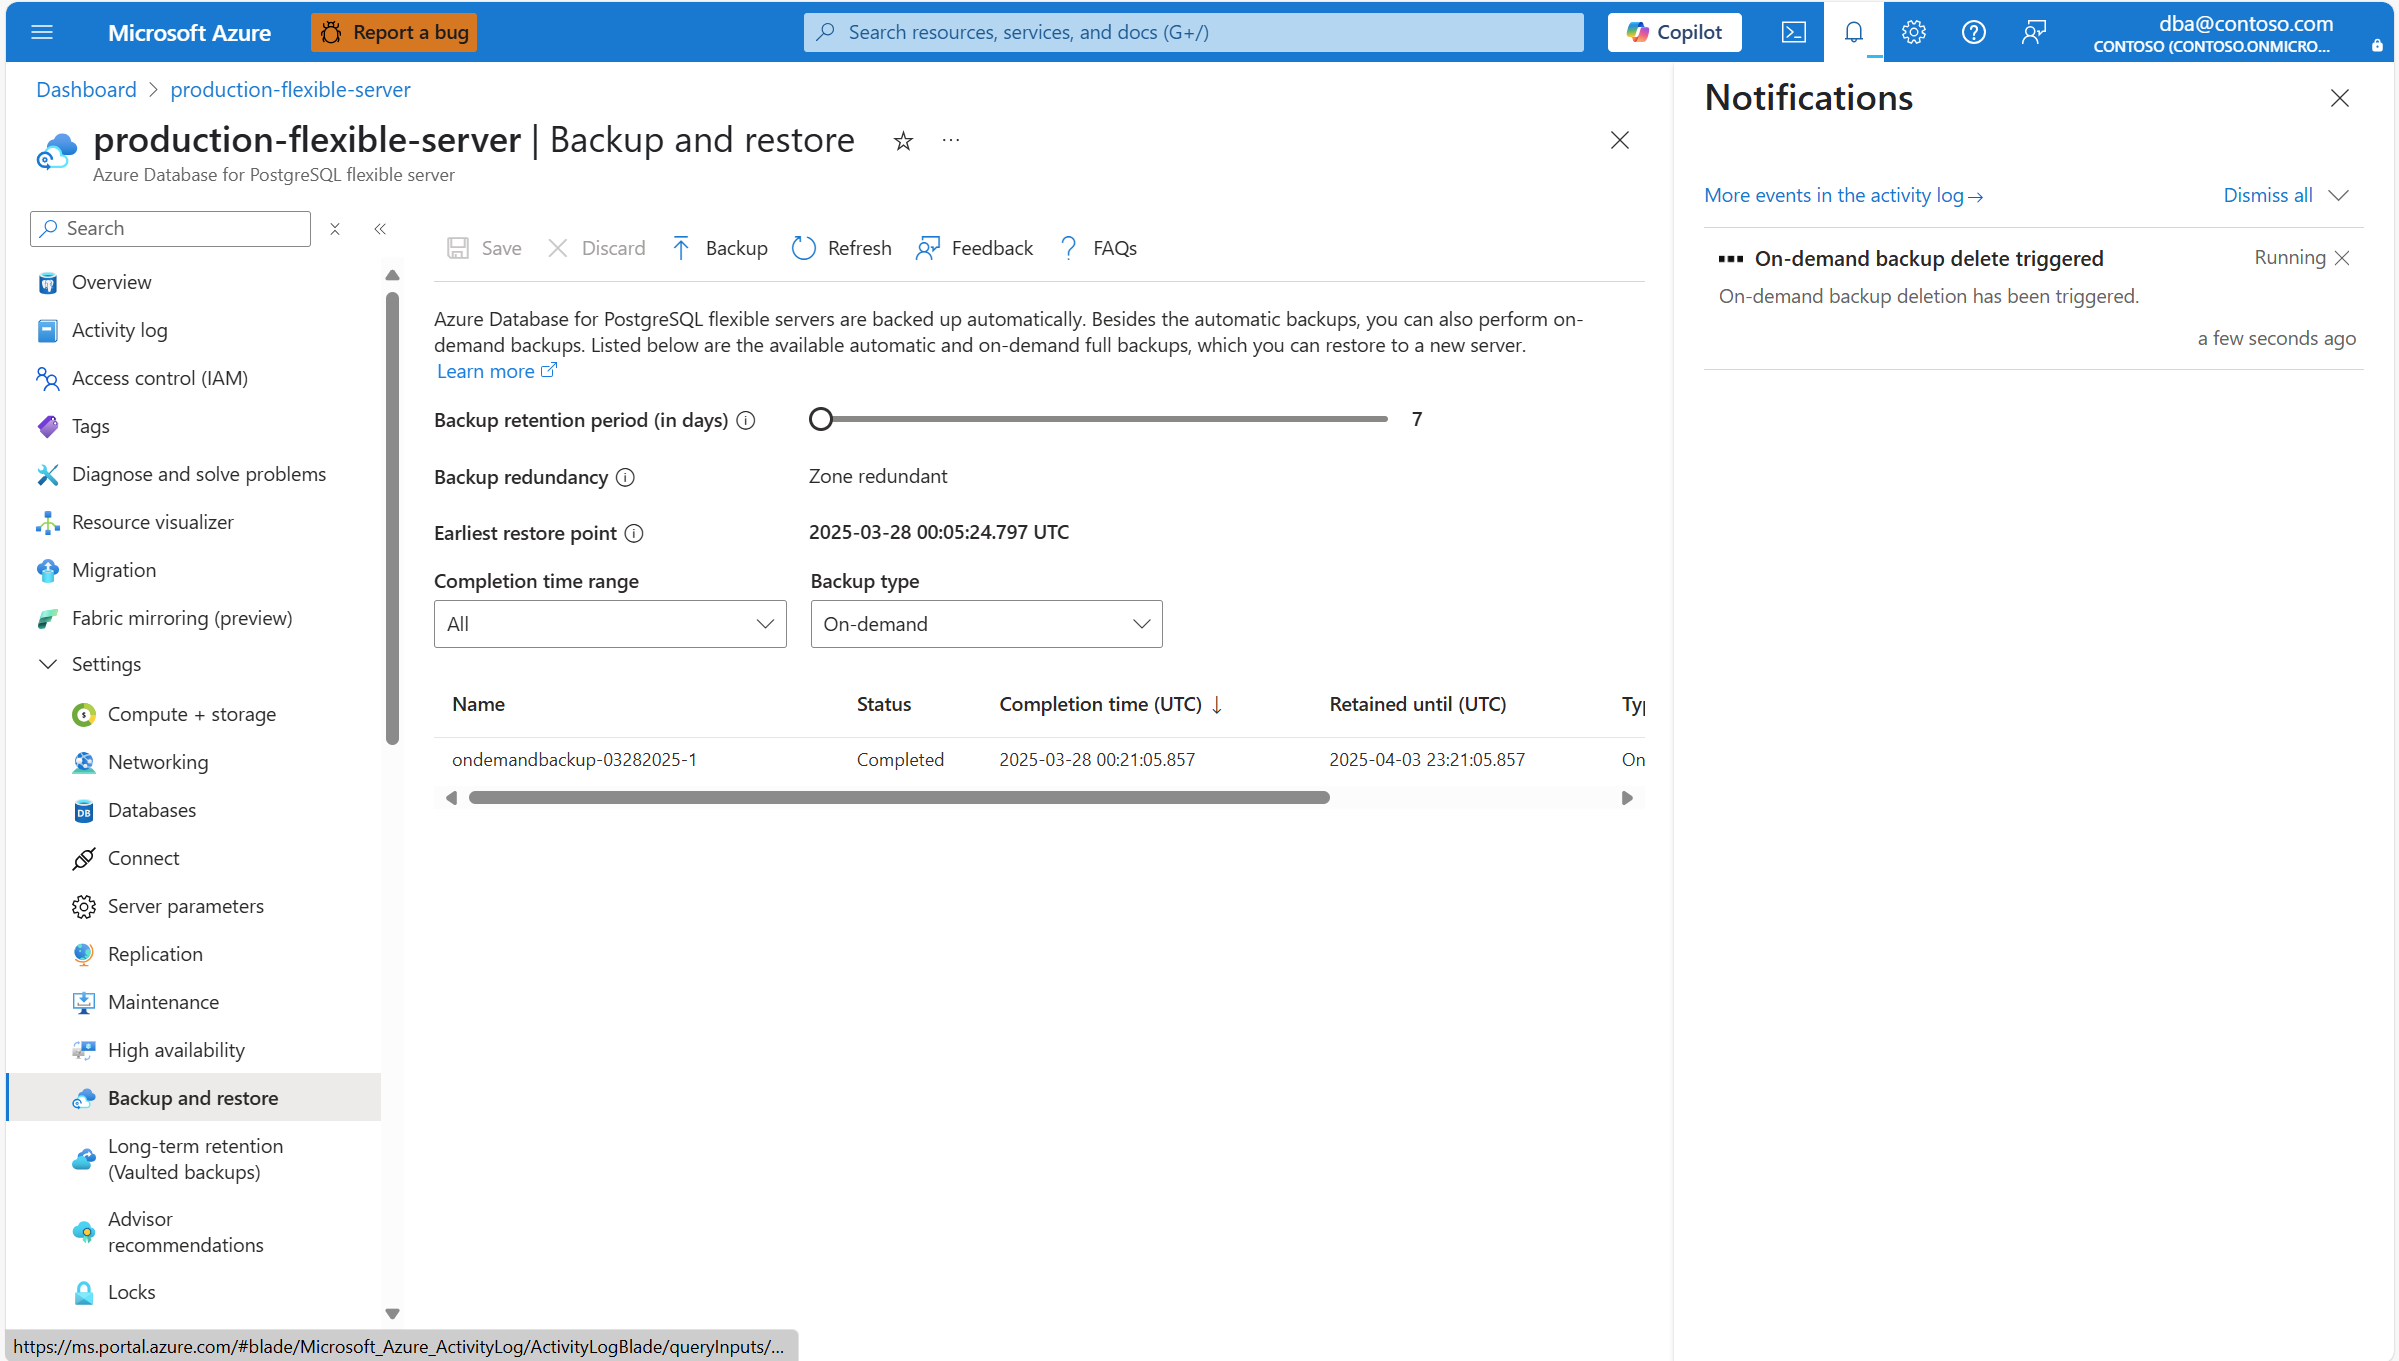Open Cloud Shell from the top bar
Image resolution: width=2399 pixels, height=1361 pixels.
pyautogui.click(x=1793, y=32)
